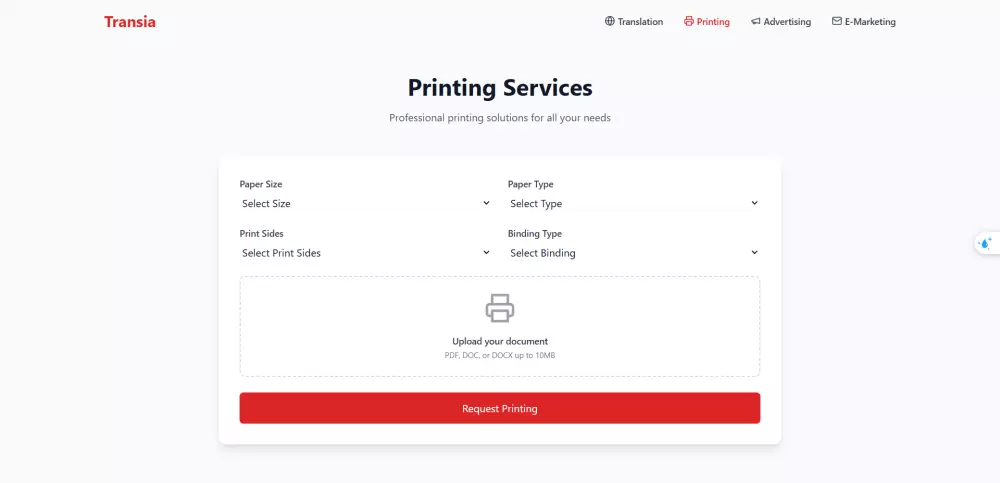The height and width of the screenshot is (483, 1000).
Task: Click the printer icon beside Printing
Action: [x=689, y=21]
